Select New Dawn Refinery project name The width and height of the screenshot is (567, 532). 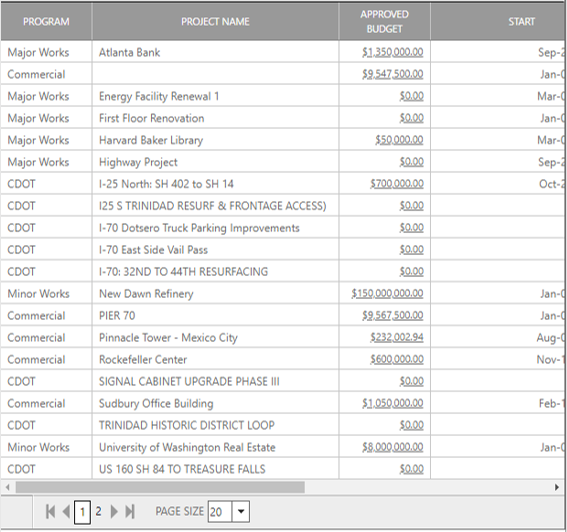click(146, 294)
